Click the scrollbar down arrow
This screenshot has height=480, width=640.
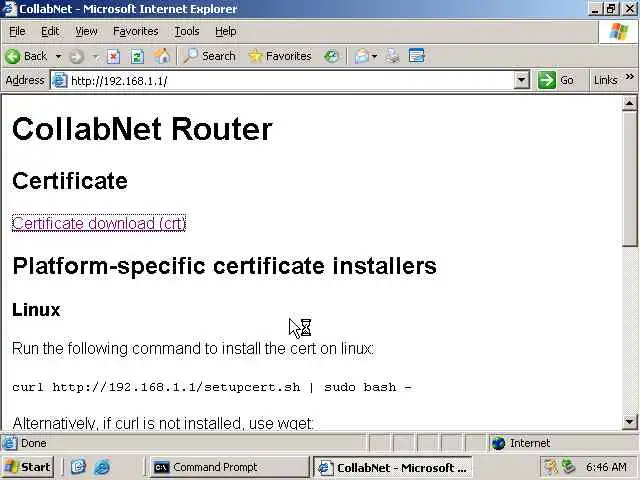(x=629, y=422)
